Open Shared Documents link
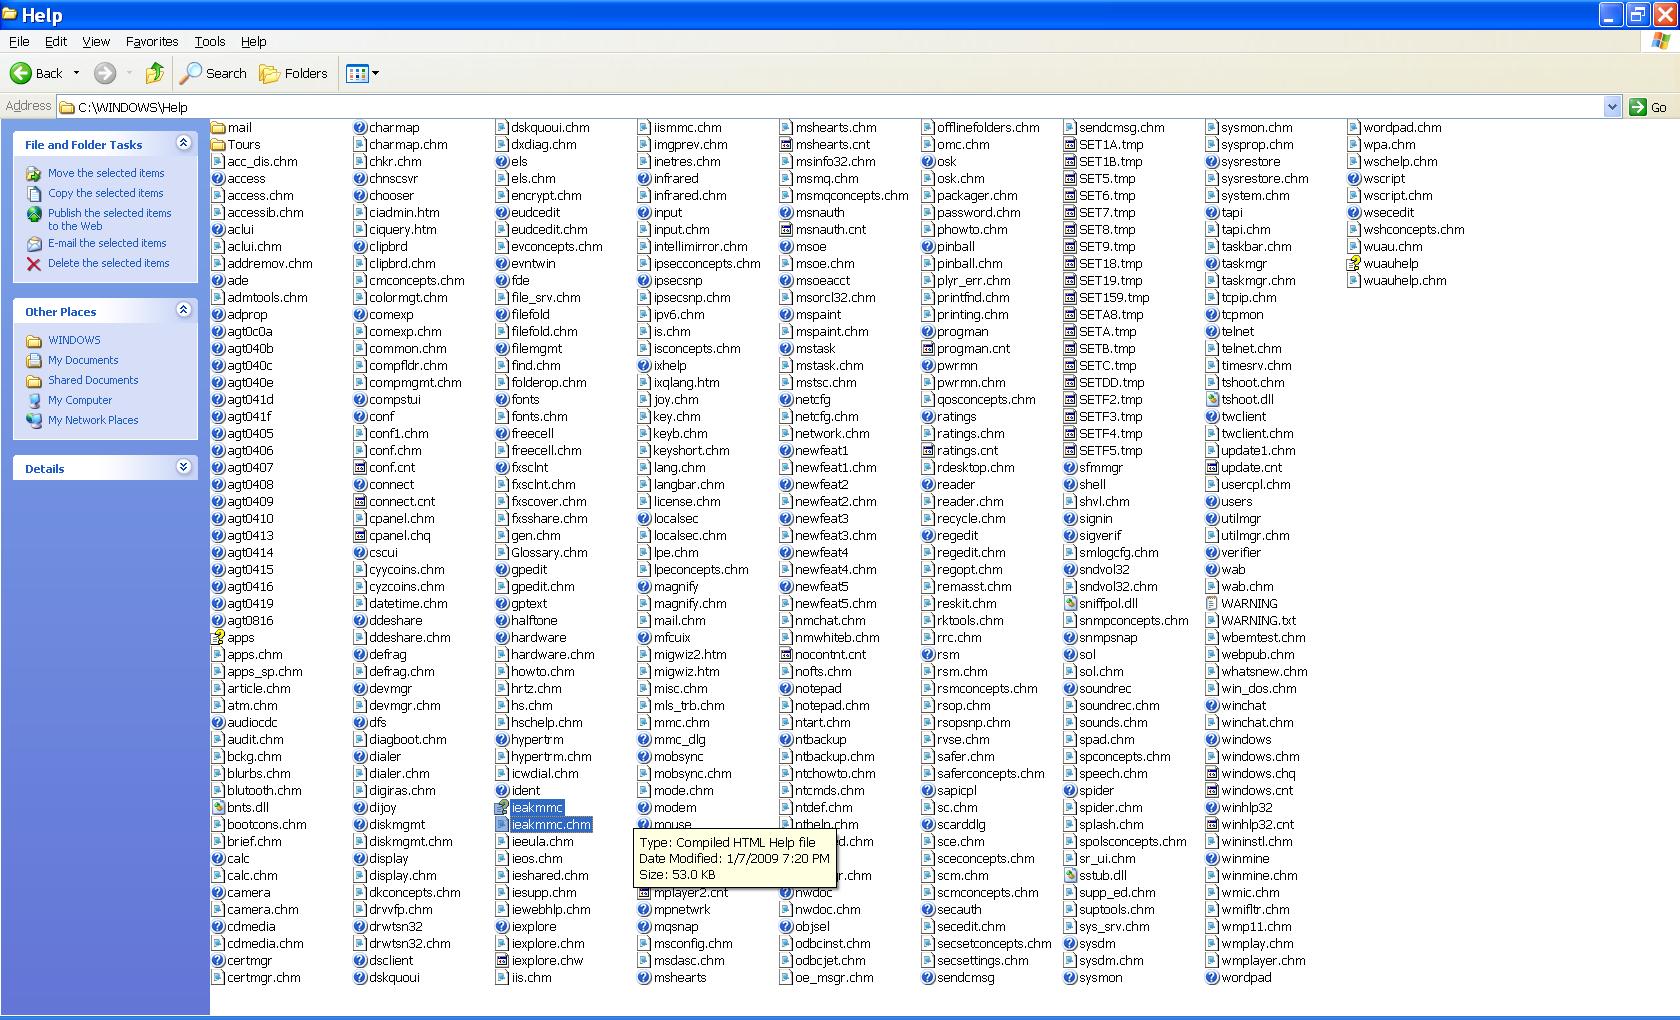This screenshot has width=1680, height=1020. [x=93, y=380]
